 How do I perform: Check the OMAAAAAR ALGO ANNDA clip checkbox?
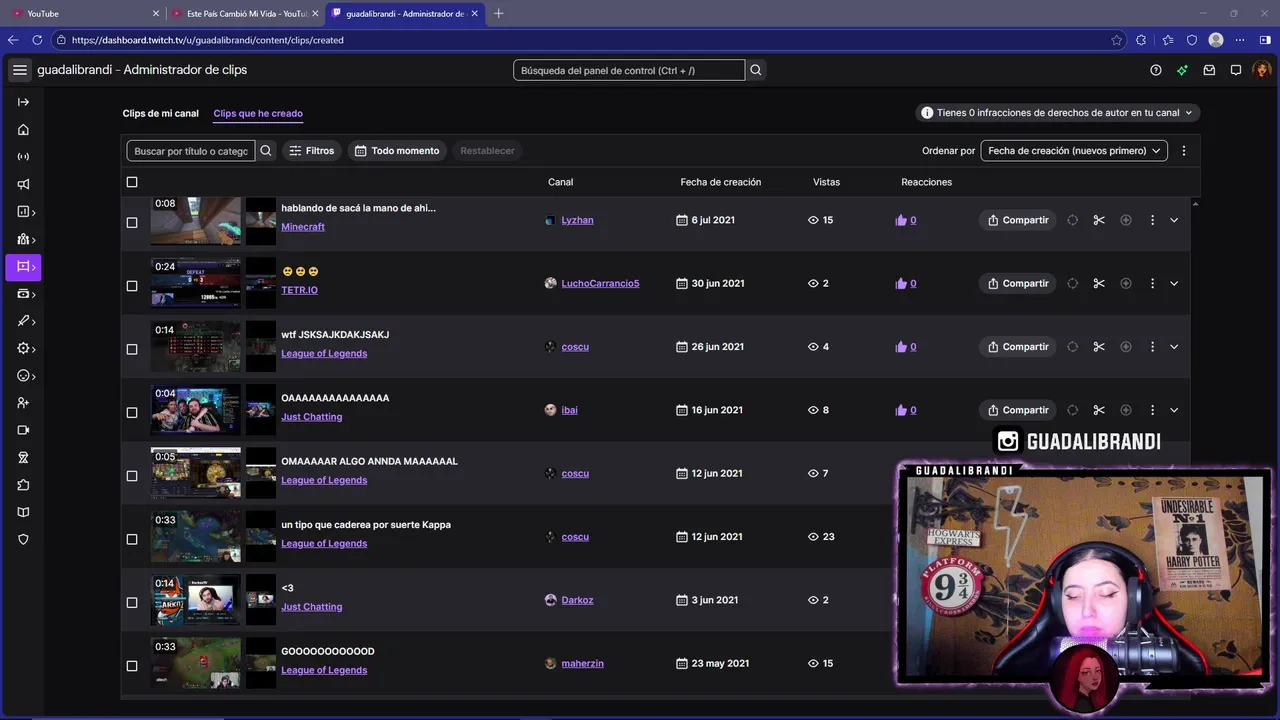coord(132,476)
